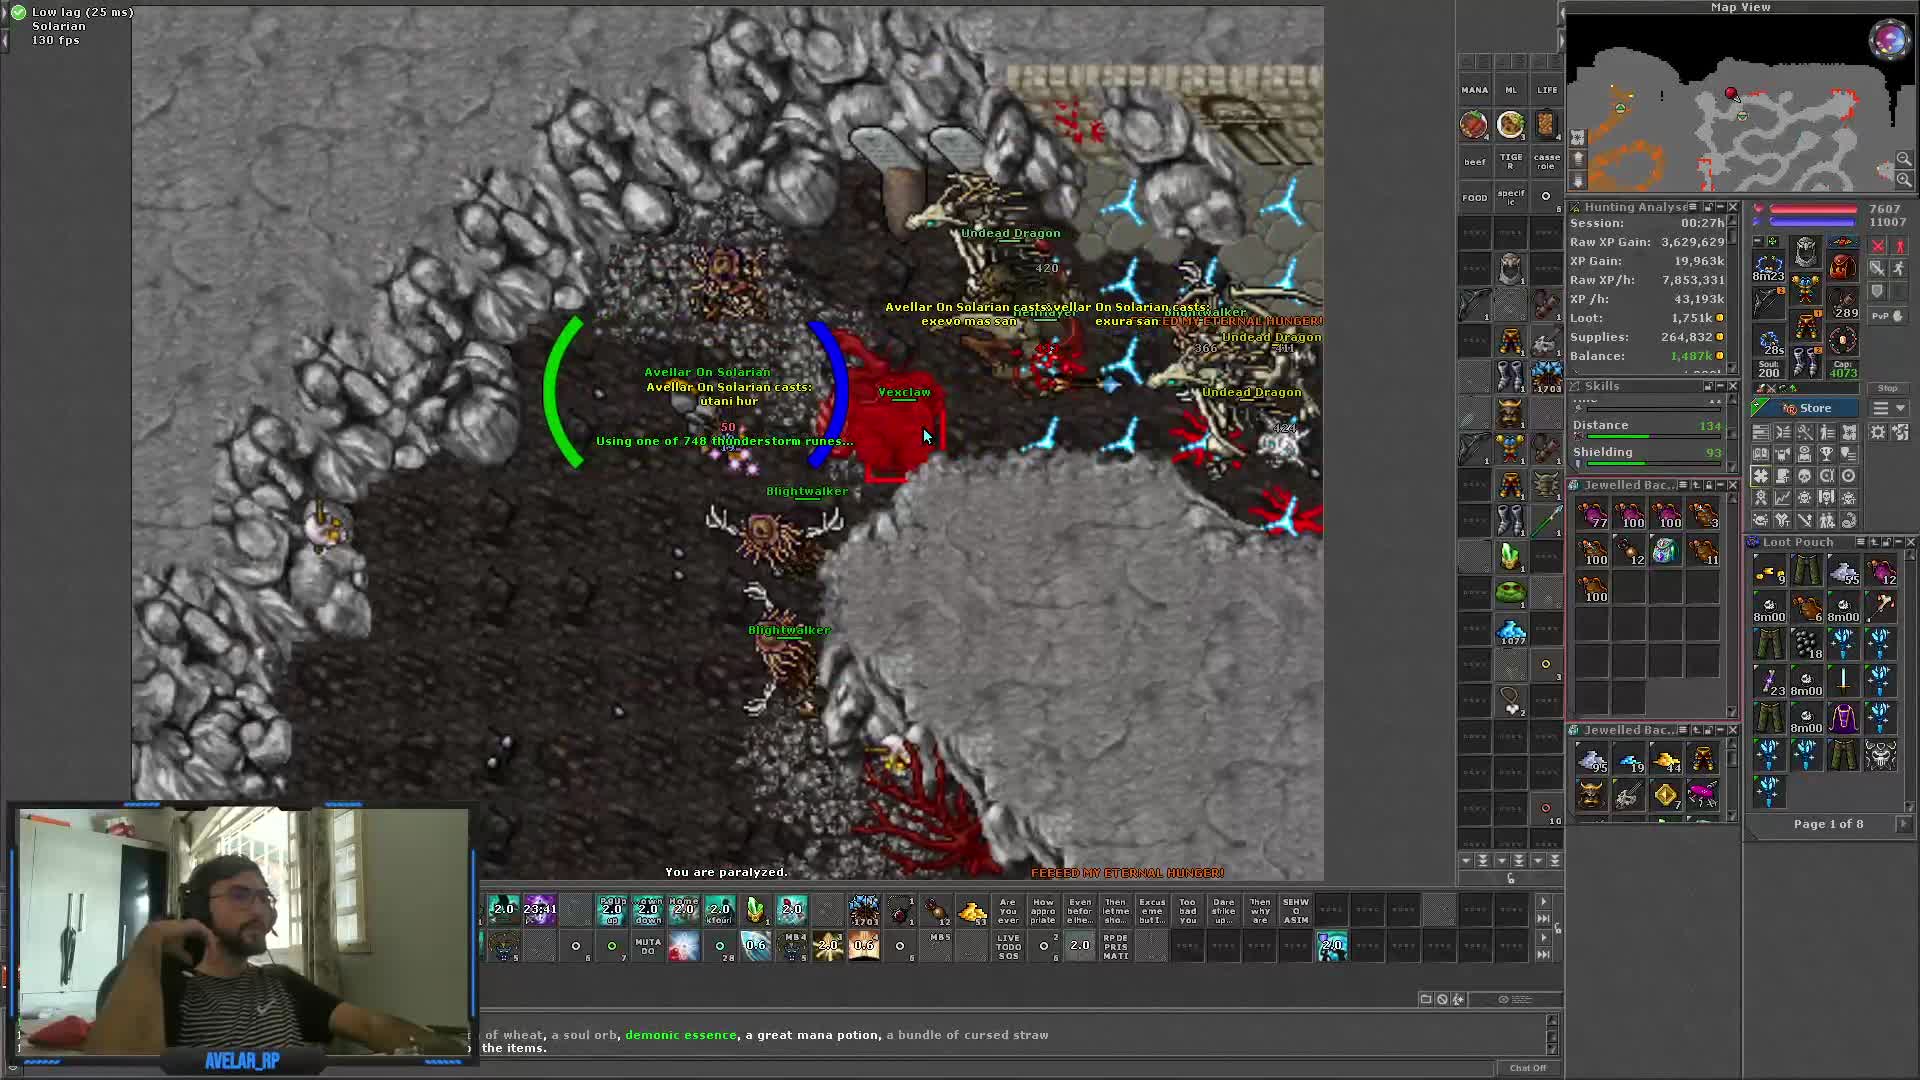
Task: Click the blue crystal stack 1077
Action: tap(1510, 631)
